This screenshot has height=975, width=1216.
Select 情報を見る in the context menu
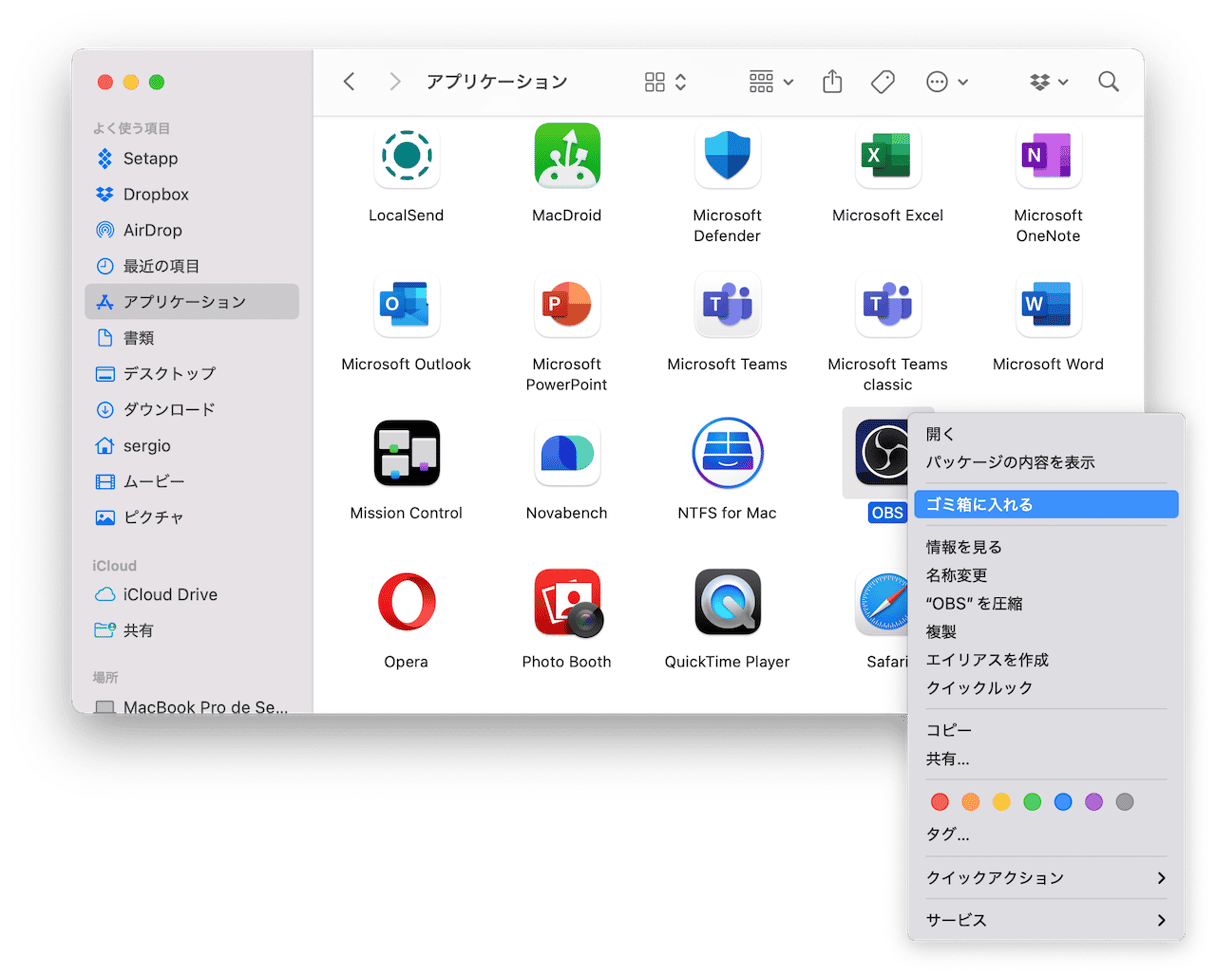(964, 547)
